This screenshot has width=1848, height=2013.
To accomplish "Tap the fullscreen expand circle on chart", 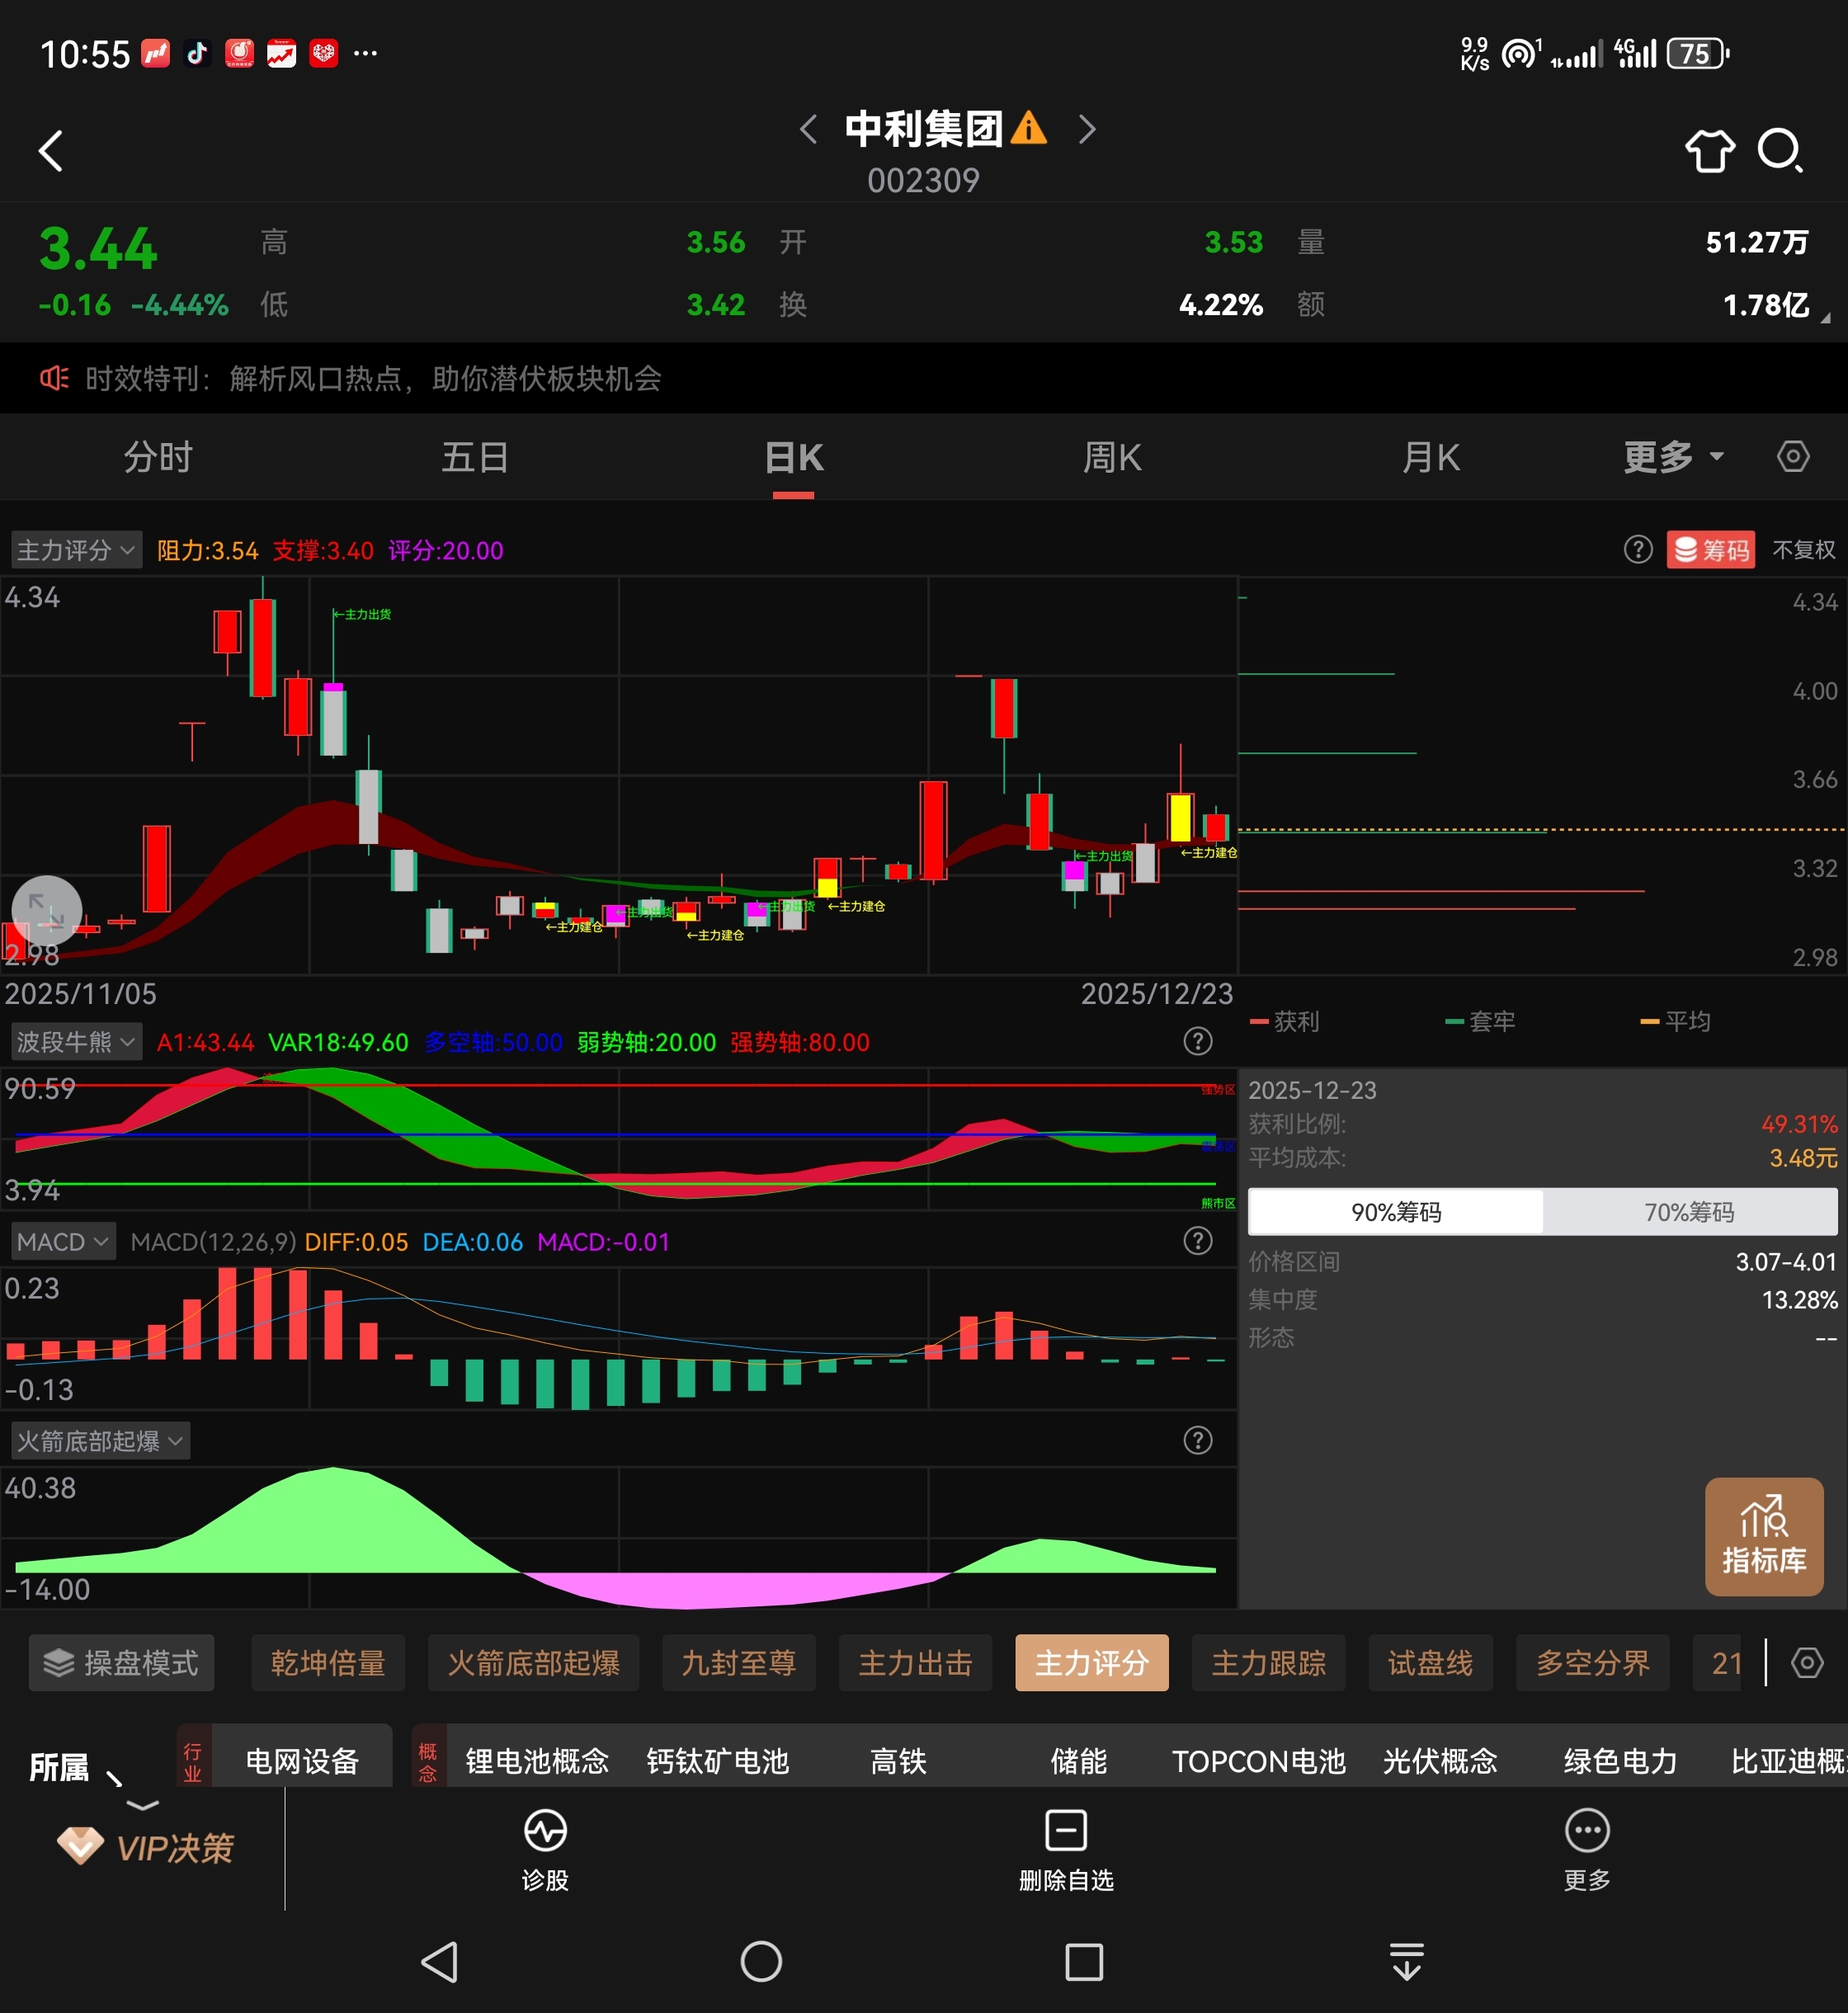I will tap(46, 910).
